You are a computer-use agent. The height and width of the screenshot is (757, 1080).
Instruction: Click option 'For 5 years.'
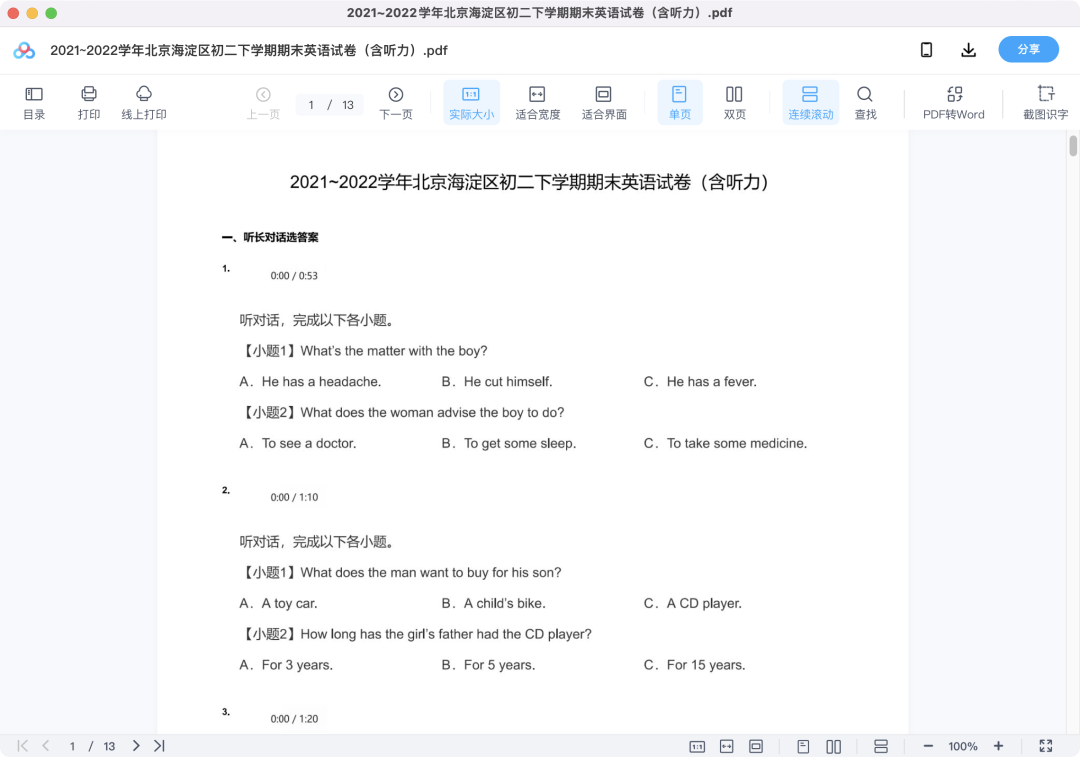[499, 665]
